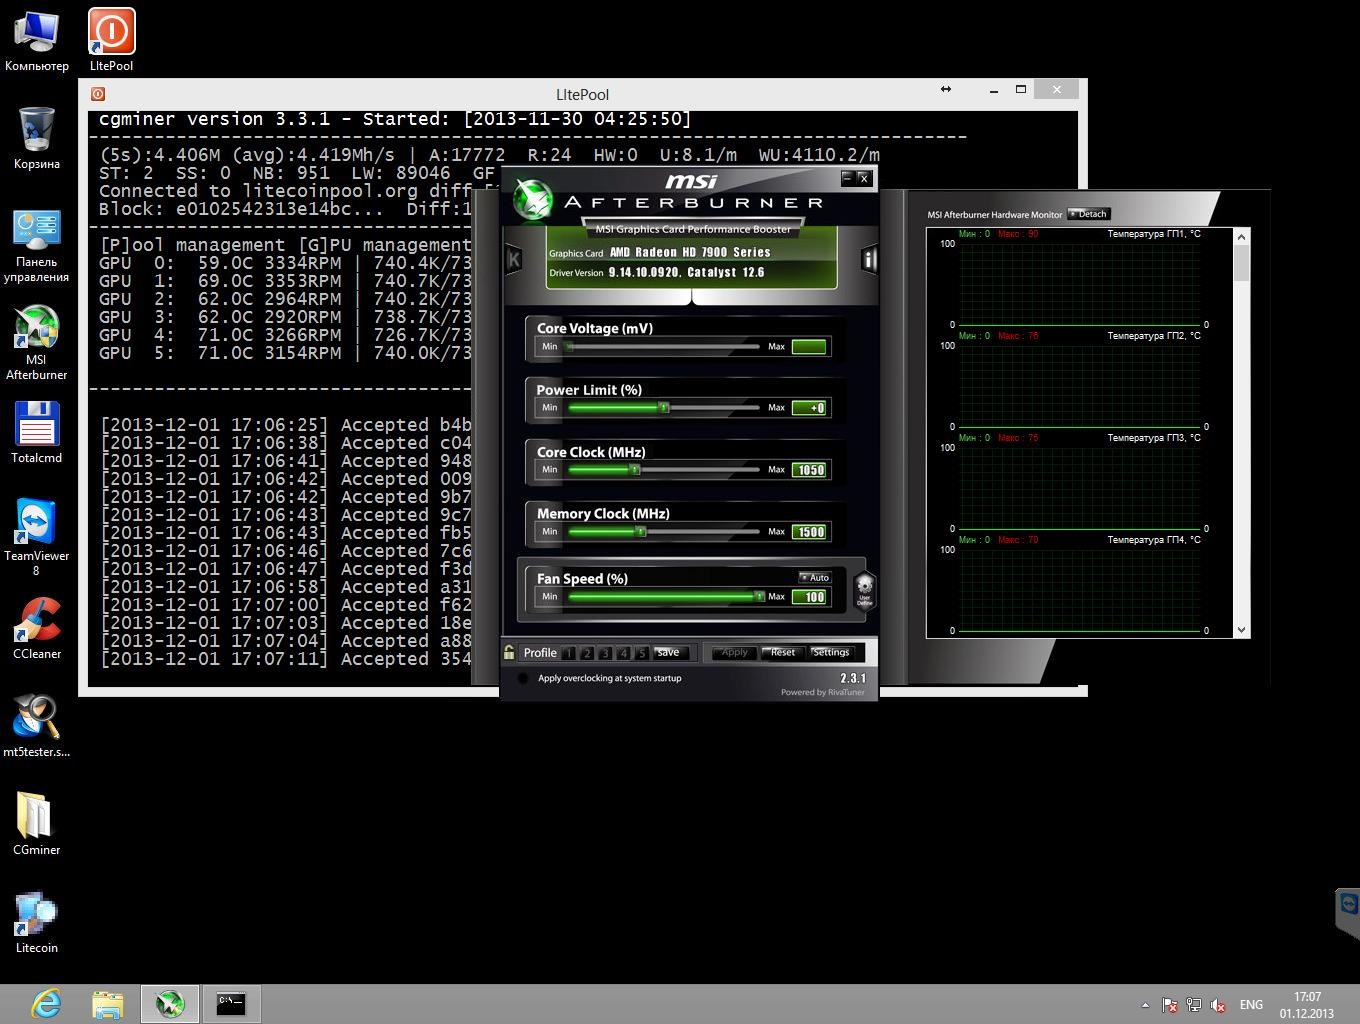This screenshot has height=1024, width=1360.
Task: Select the CGminer folder icon
Action: point(37,824)
